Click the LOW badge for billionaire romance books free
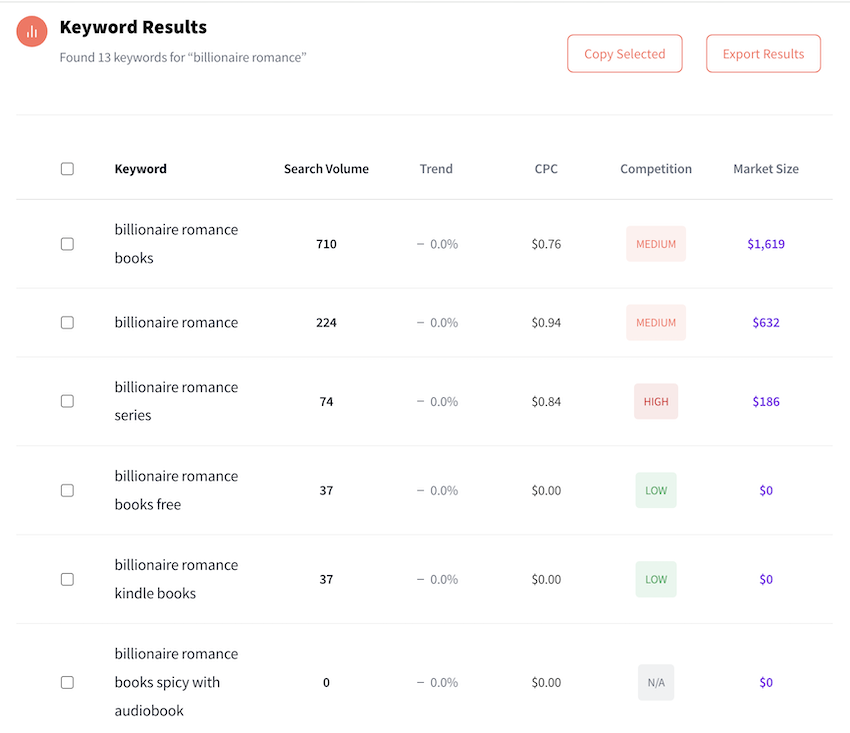850x733 pixels. click(x=656, y=490)
